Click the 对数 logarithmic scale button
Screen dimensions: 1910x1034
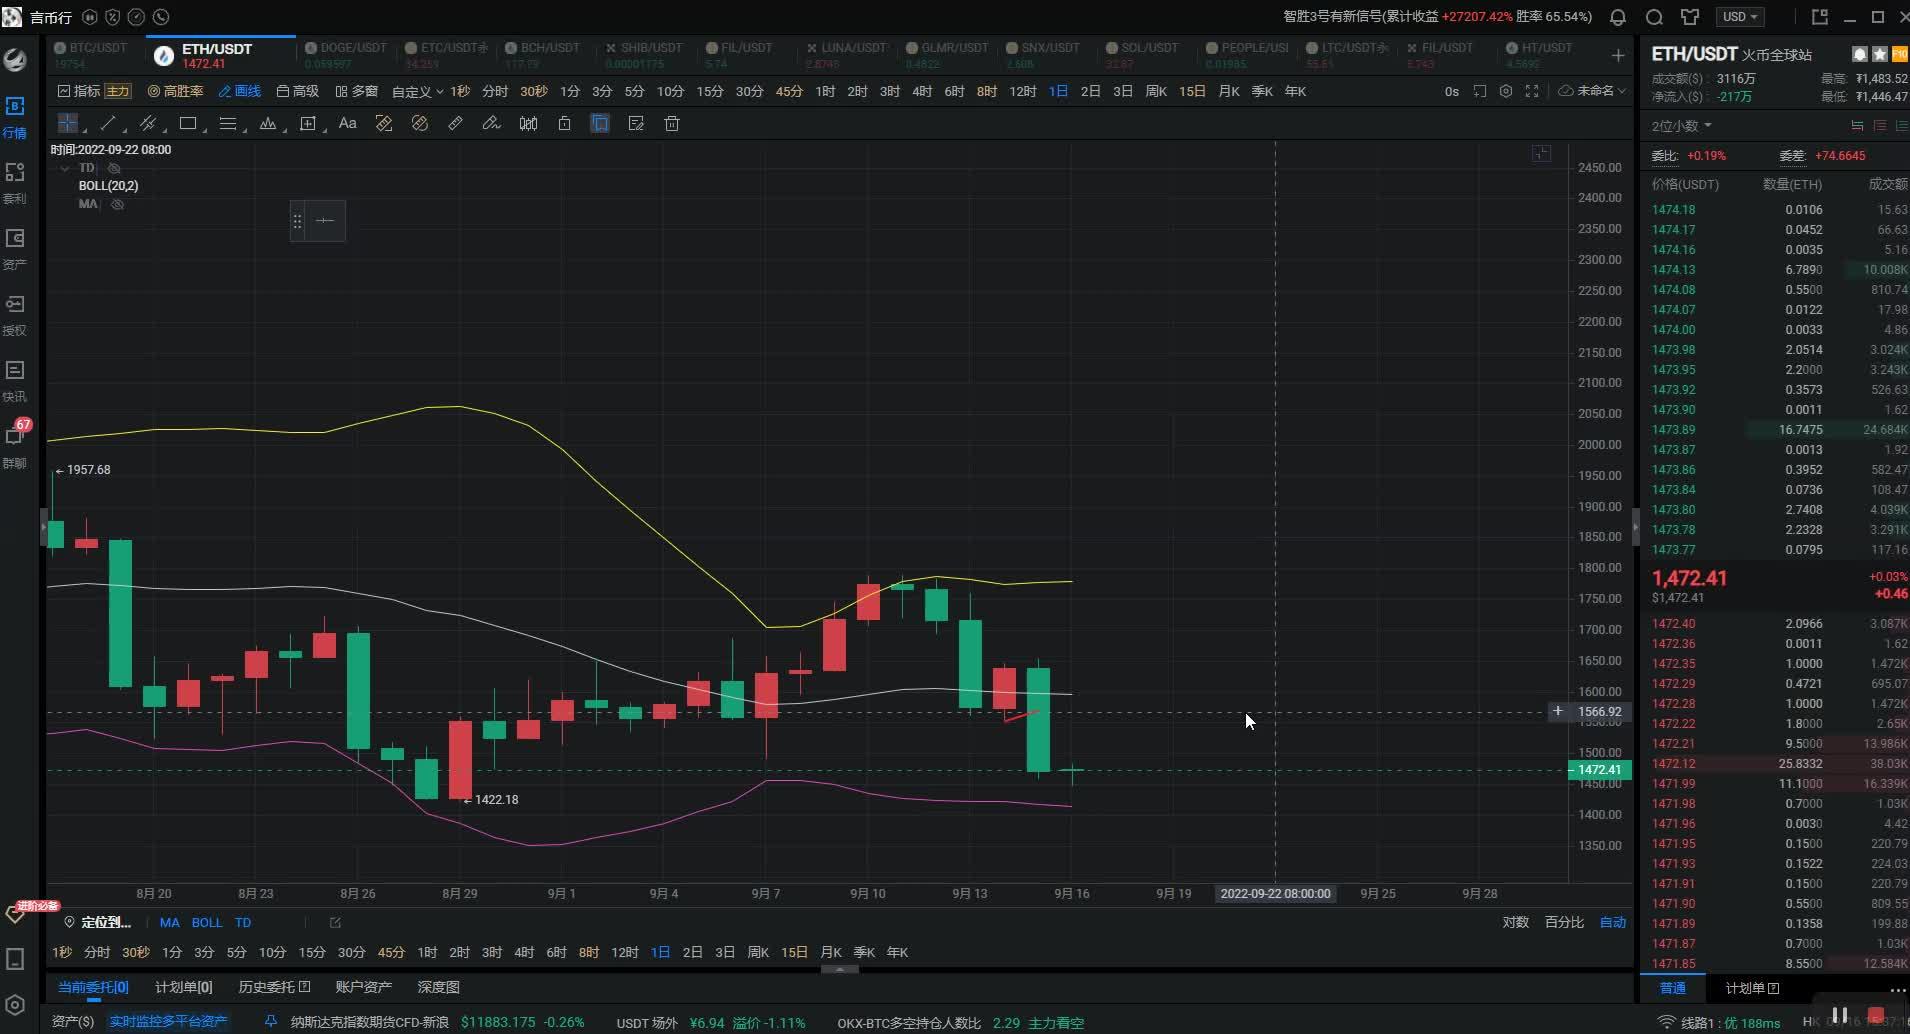(x=1515, y=922)
